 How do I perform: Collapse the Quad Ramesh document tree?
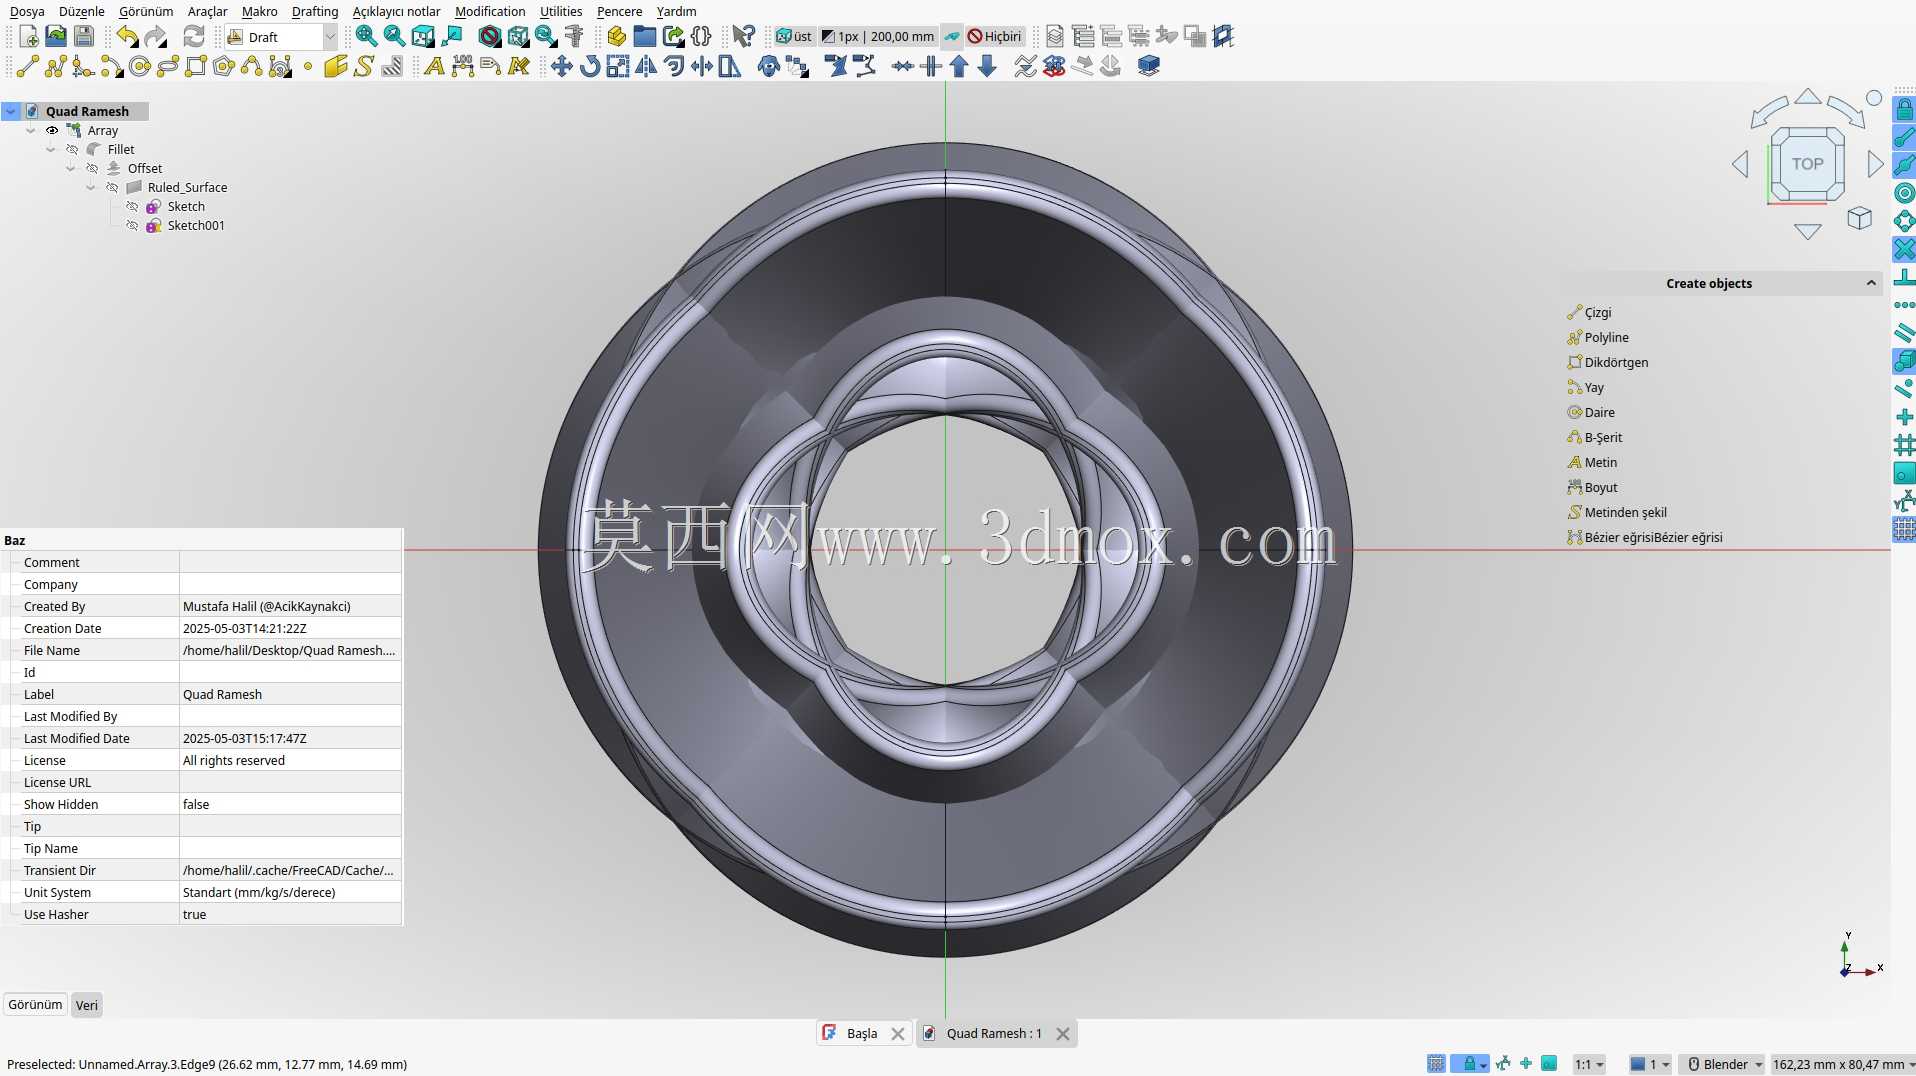[x=11, y=112]
